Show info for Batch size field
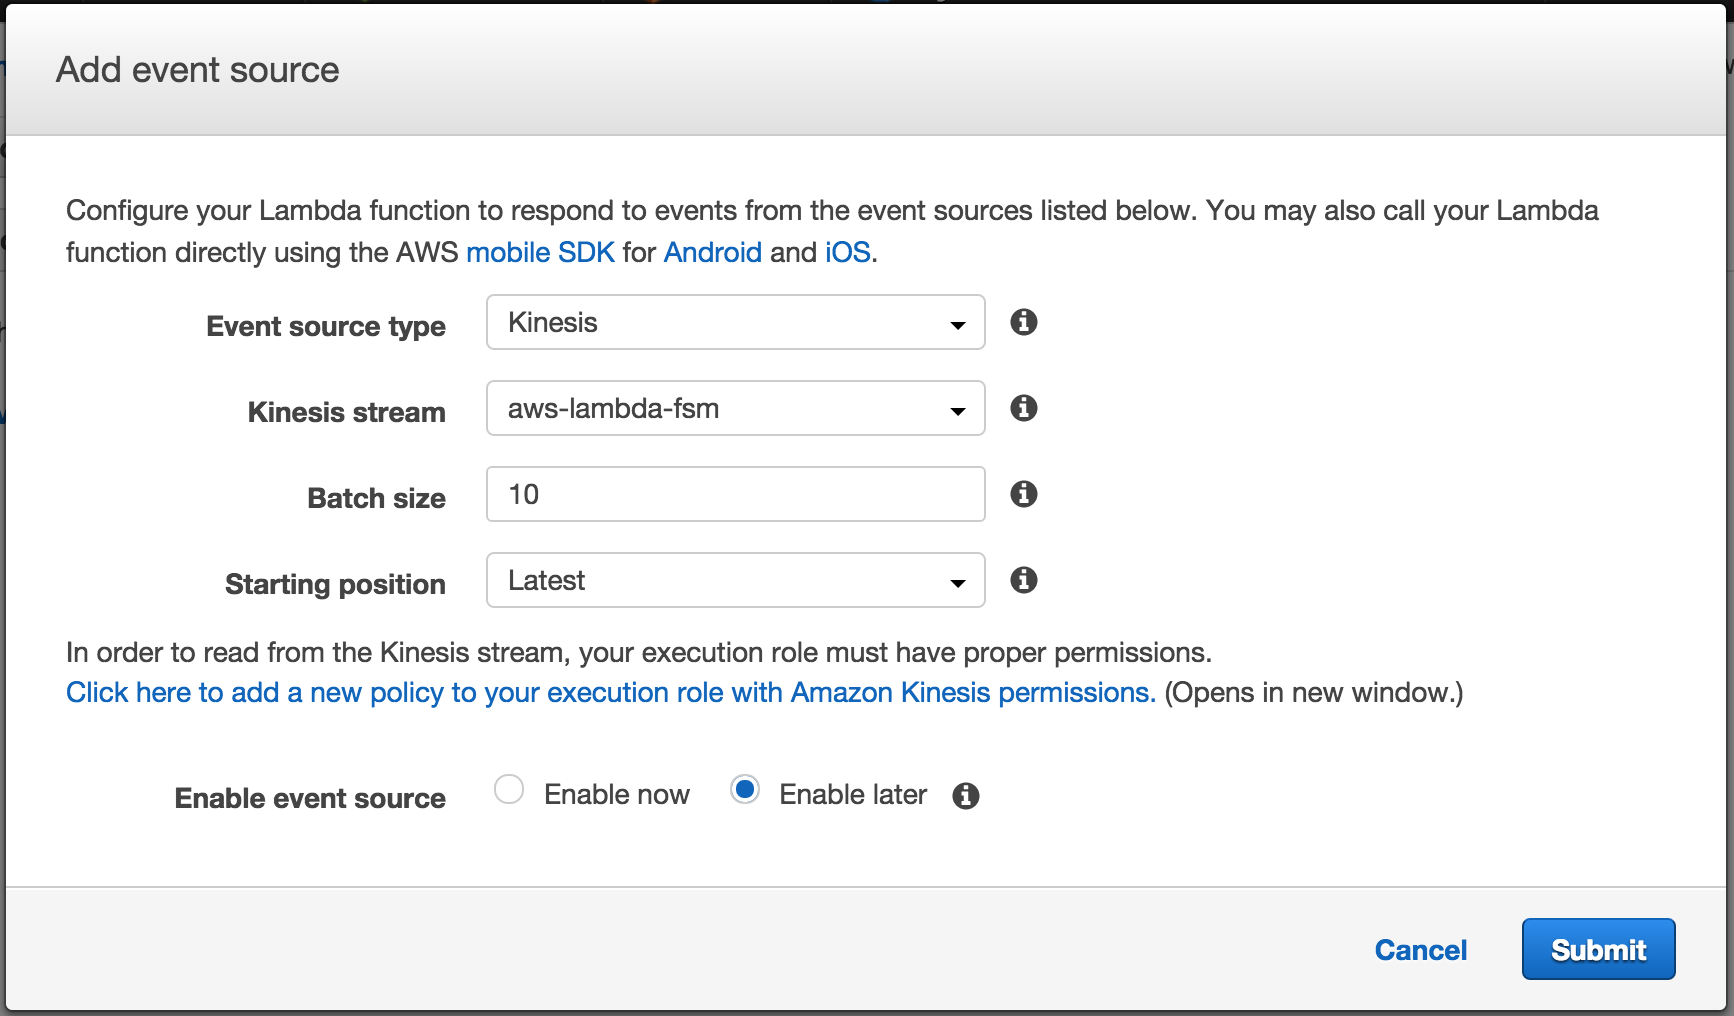 pos(1023,494)
